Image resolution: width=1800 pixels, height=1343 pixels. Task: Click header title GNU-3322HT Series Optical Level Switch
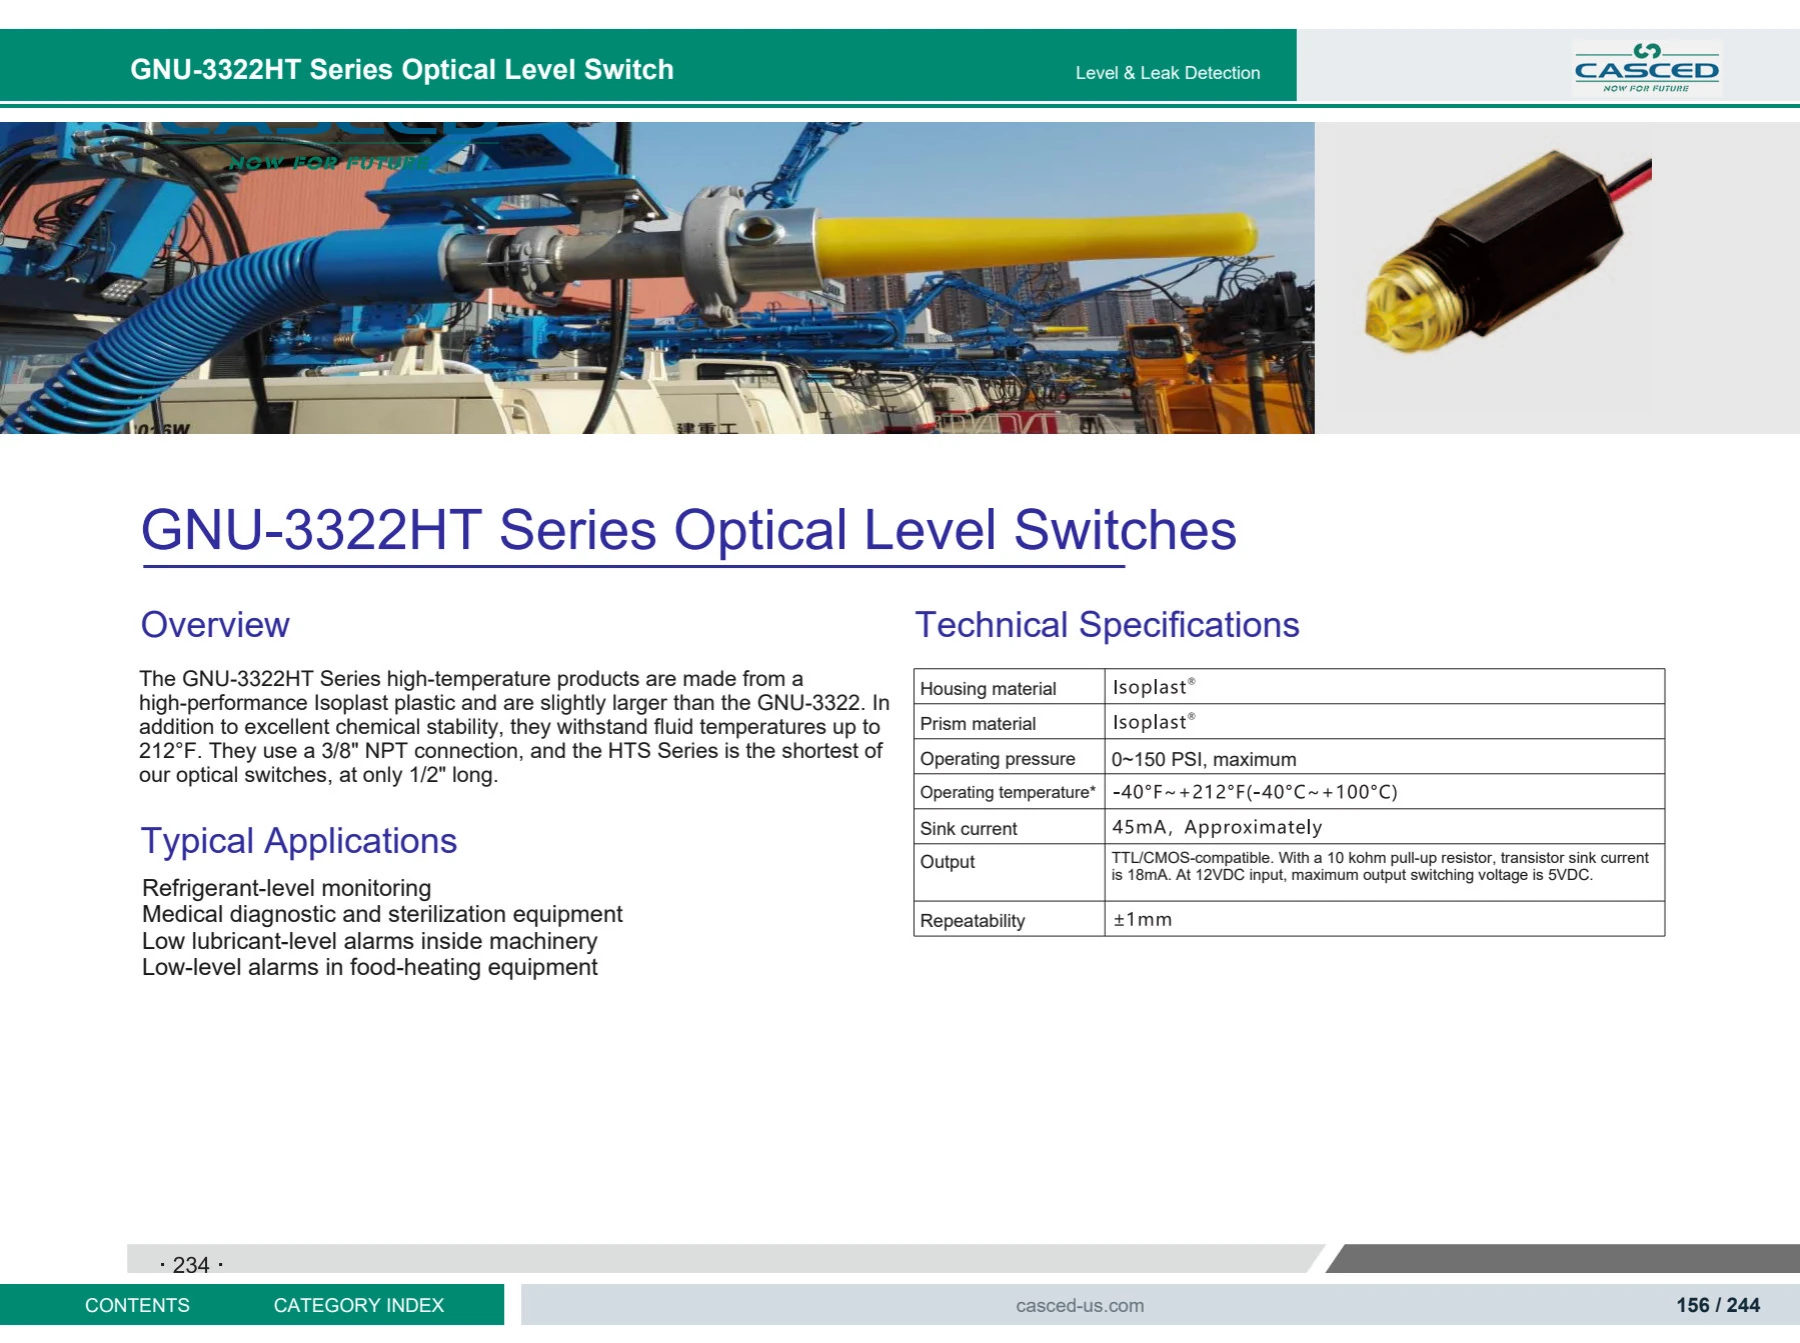pyautogui.click(x=402, y=69)
